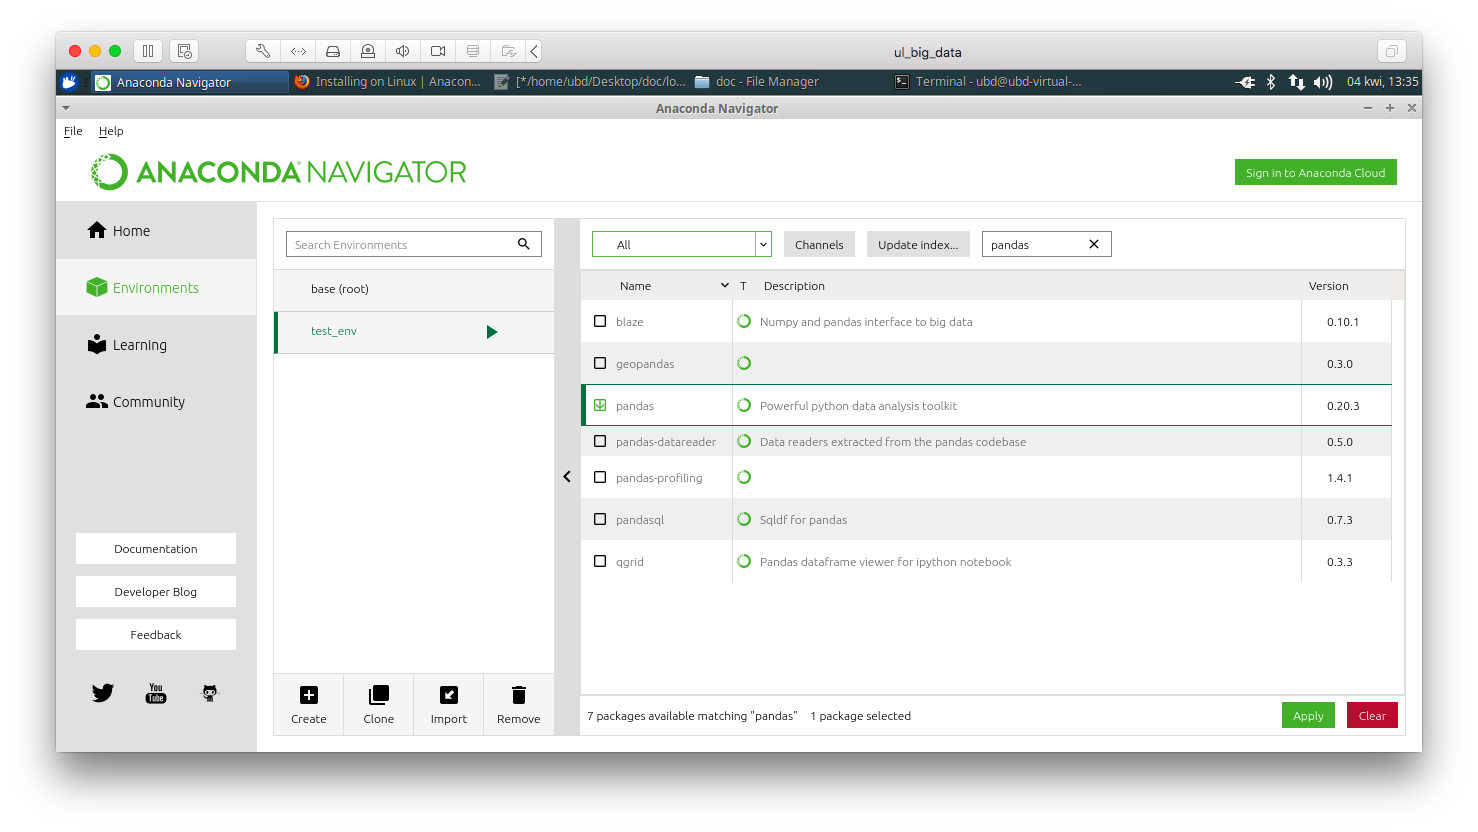Tick the qgrid package checkbox
This screenshot has height=832, width=1478.
click(x=600, y=561)
